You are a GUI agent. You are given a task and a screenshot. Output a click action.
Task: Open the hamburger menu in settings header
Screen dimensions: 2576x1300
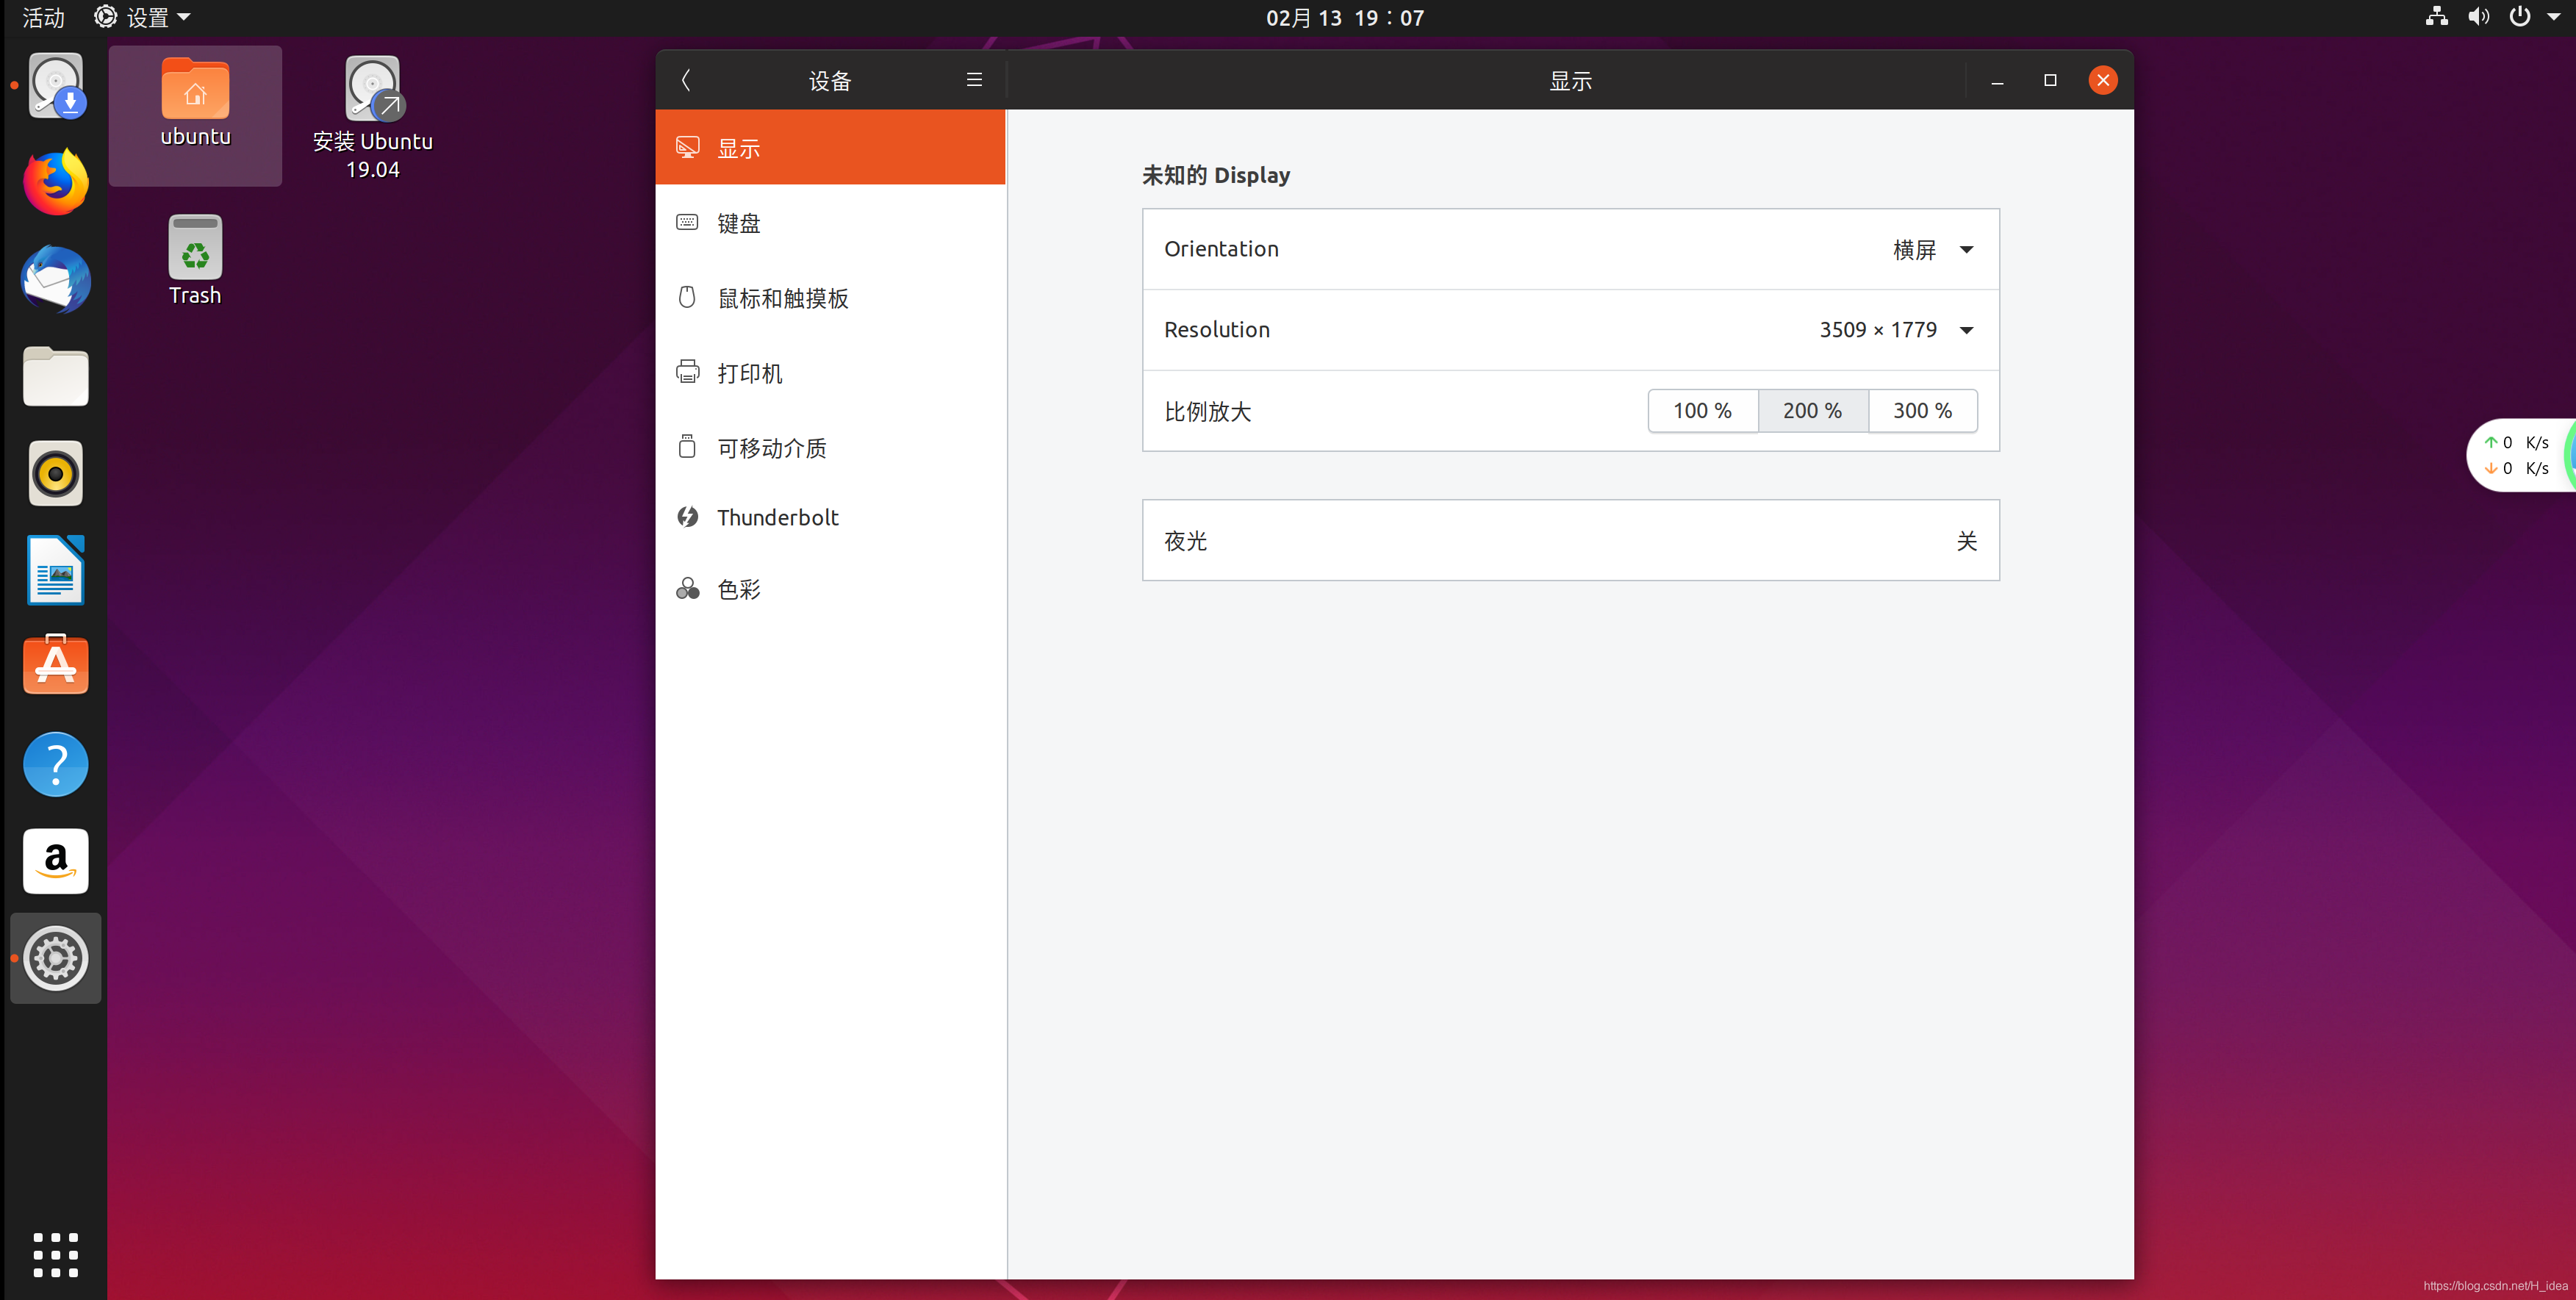pyautogui.click(x=974, y=80)
